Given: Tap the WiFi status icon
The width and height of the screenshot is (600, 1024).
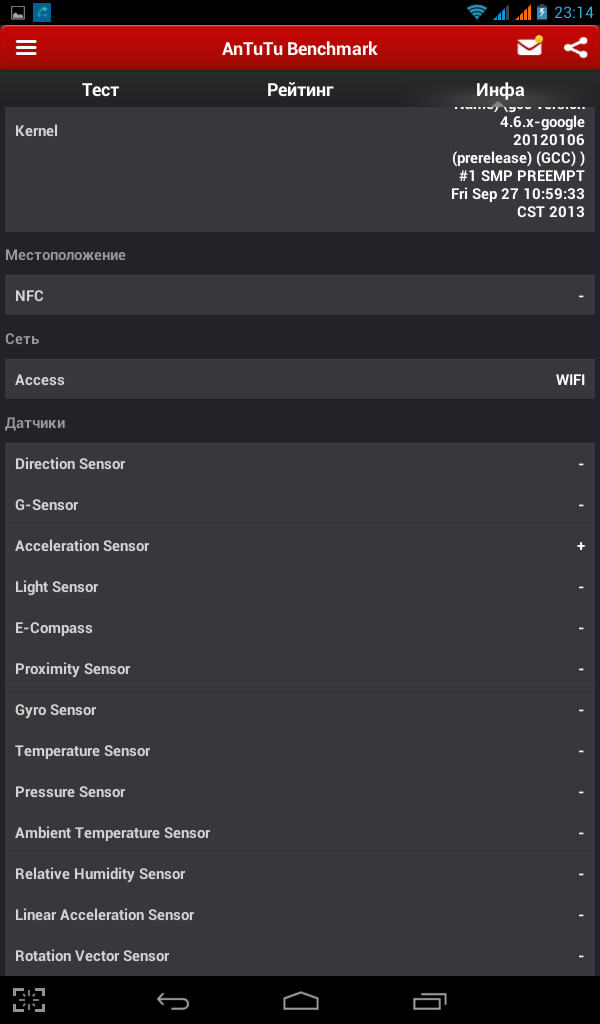Looking at the screenshot, I should (477, 12).
